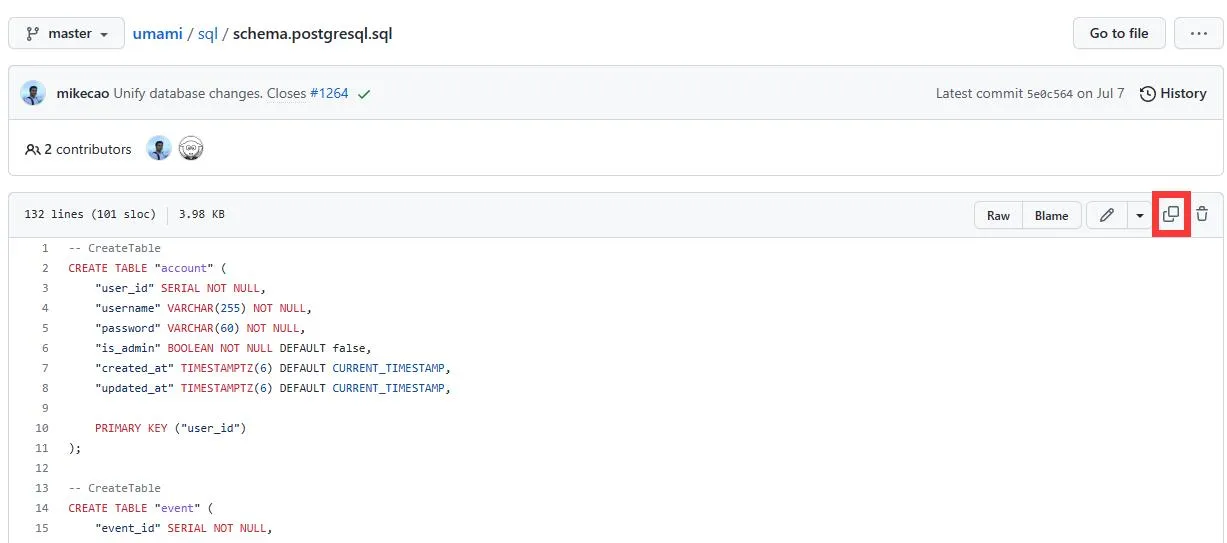
Task: Click PRIMARY KEY ("user_id") code line
Action: point(170,428)
